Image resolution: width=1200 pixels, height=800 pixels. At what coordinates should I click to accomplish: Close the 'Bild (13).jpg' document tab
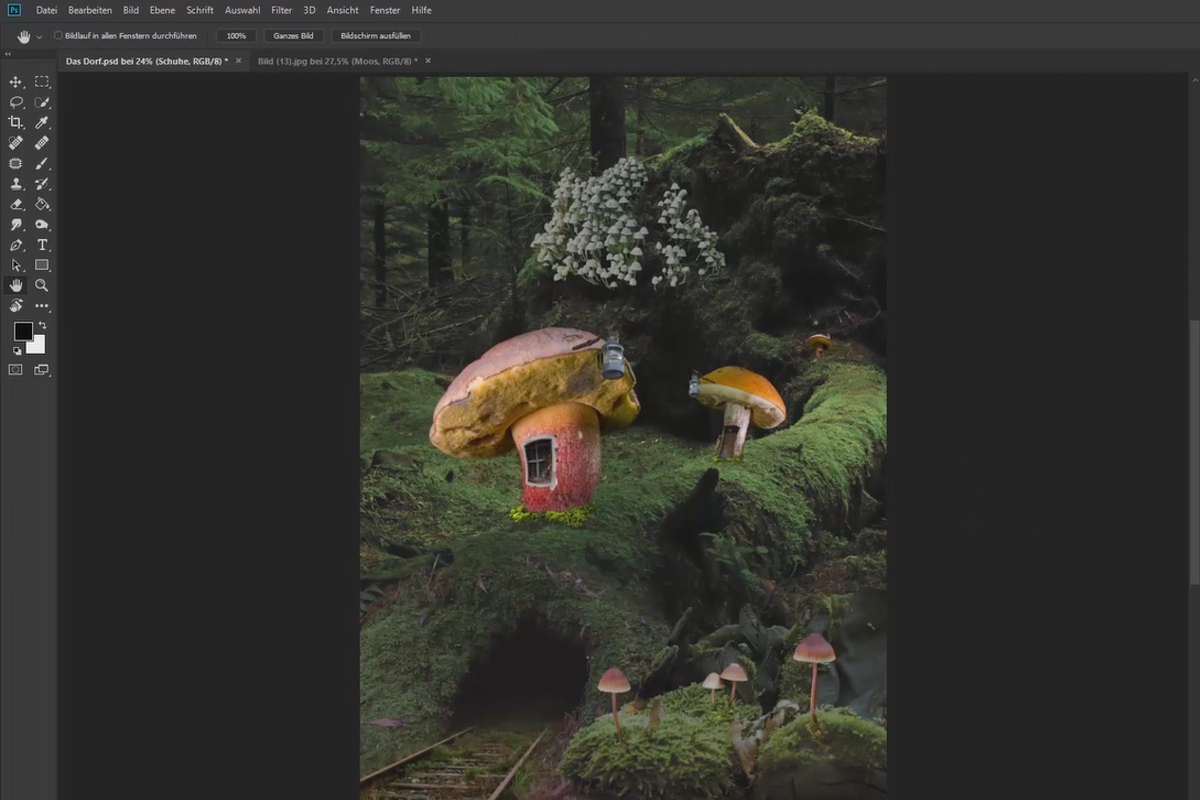point(428,61)
